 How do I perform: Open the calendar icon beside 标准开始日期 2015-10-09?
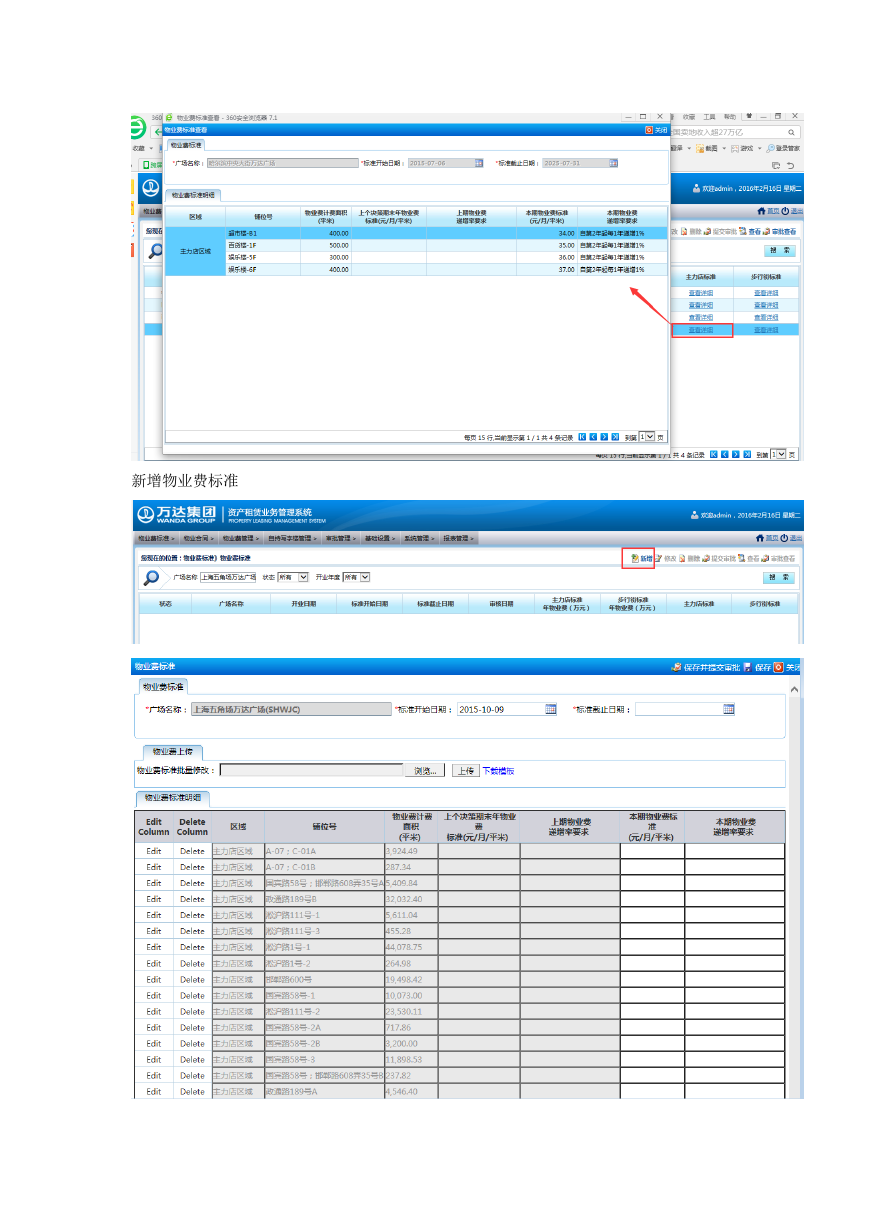pos(551,709)
